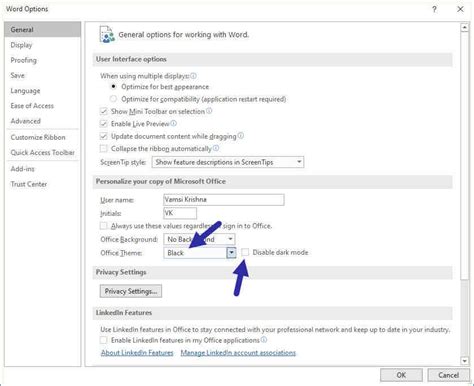Viewport: 474px width, 386px height.
Task: Click the Collapse ribbon info icon
Action: point(216,148)
